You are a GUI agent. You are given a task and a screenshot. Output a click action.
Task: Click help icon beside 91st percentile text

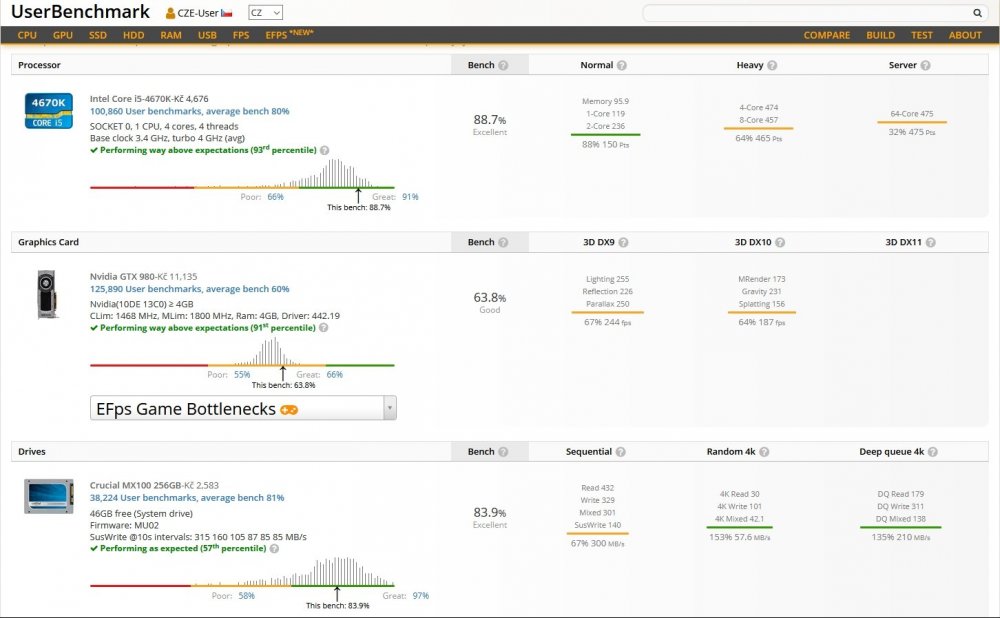(324, 328)
